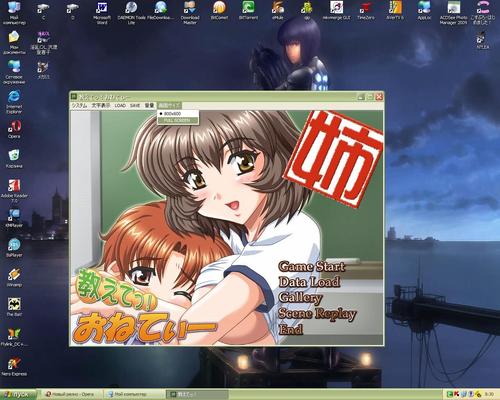Launch BitTorrent from the desktop

[248, 11]
